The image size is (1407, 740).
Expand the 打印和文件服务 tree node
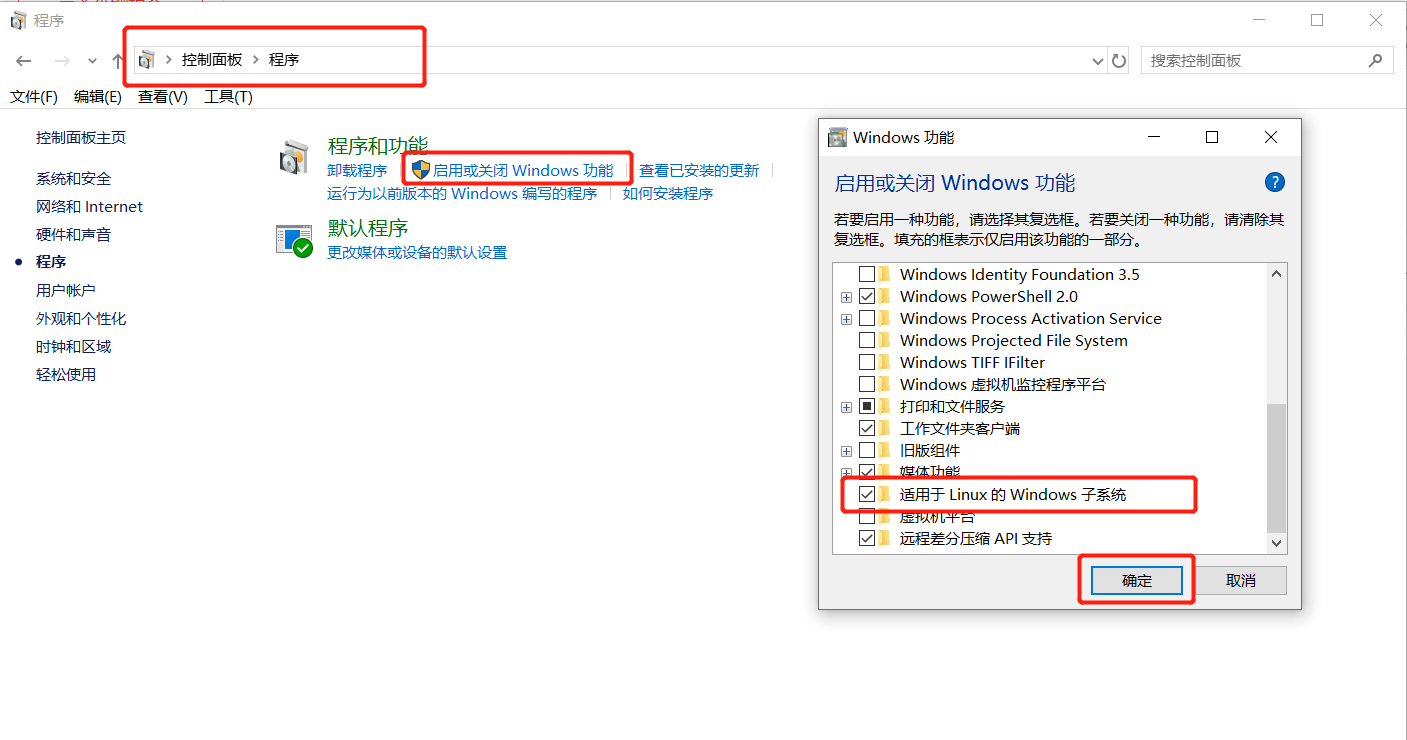tap(846, 406)
